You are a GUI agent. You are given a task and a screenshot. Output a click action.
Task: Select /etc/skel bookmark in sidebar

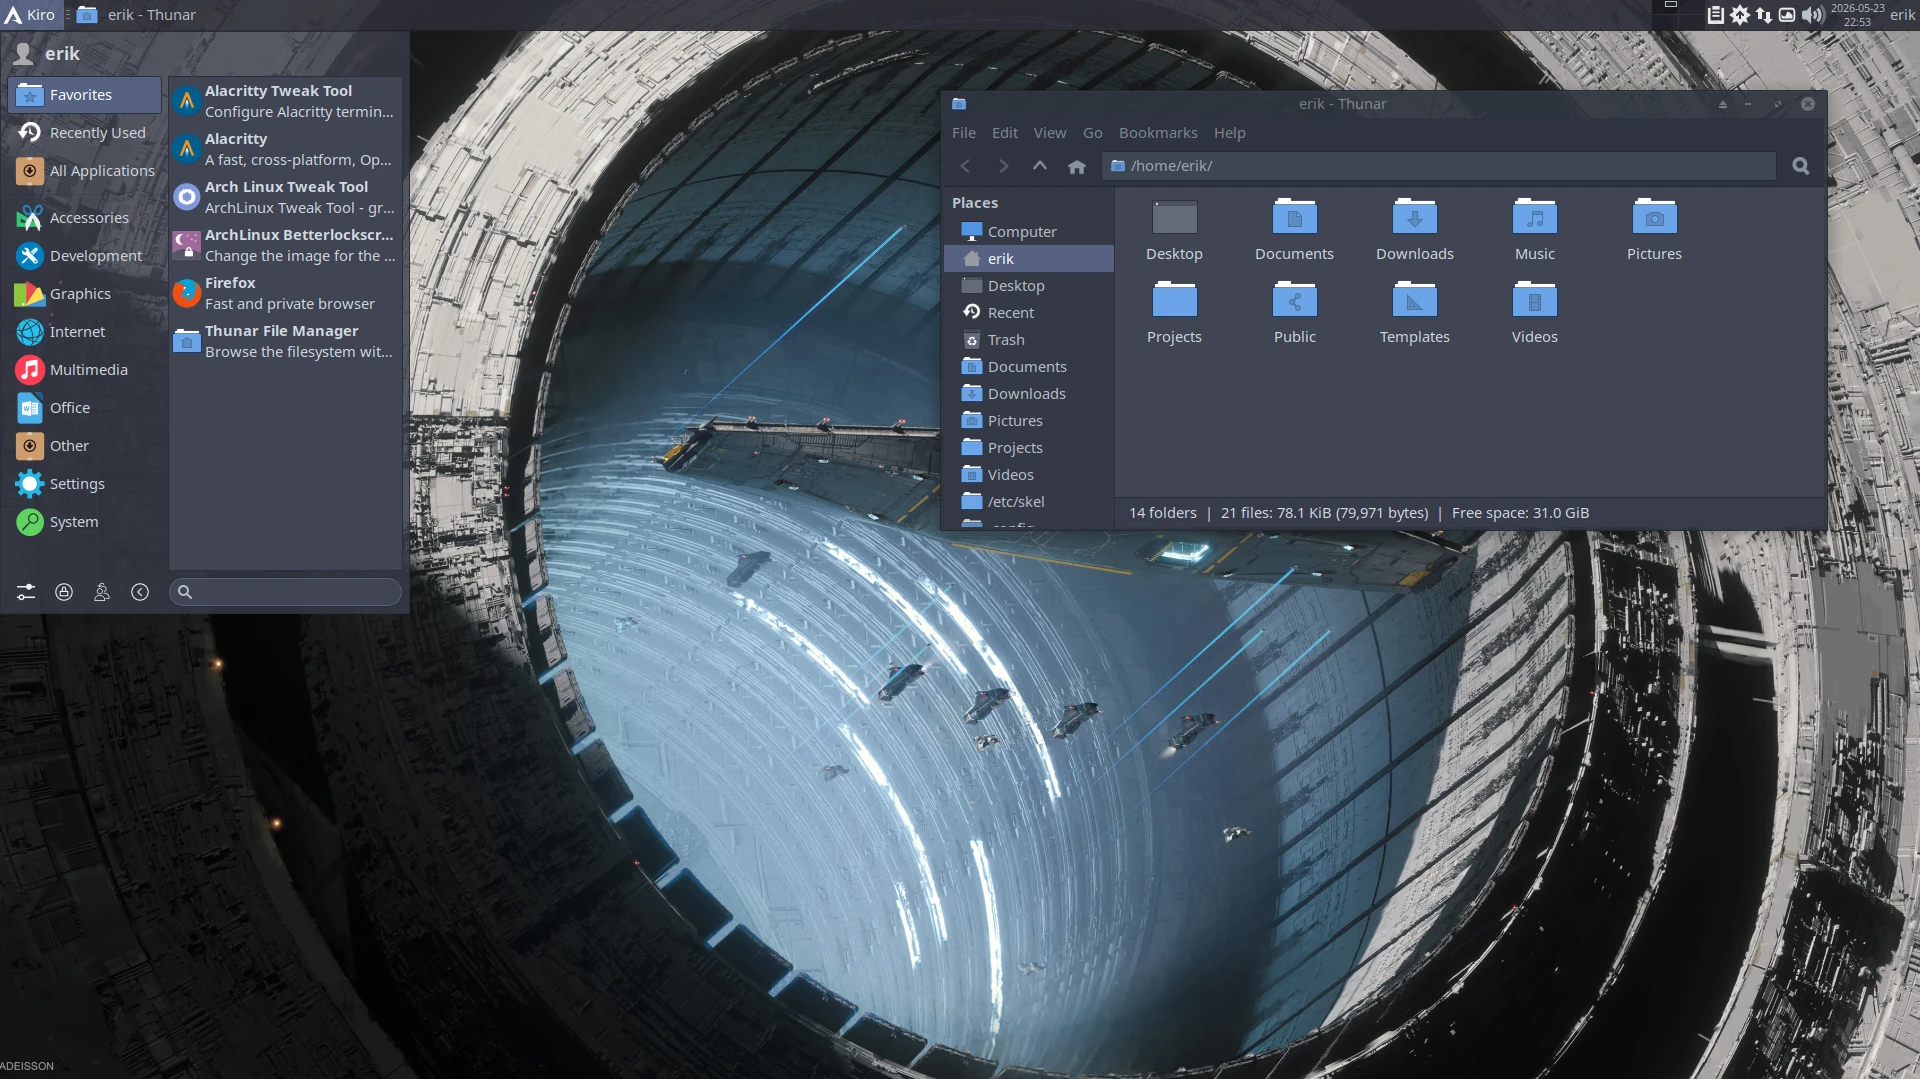[x=1029, y=502]
